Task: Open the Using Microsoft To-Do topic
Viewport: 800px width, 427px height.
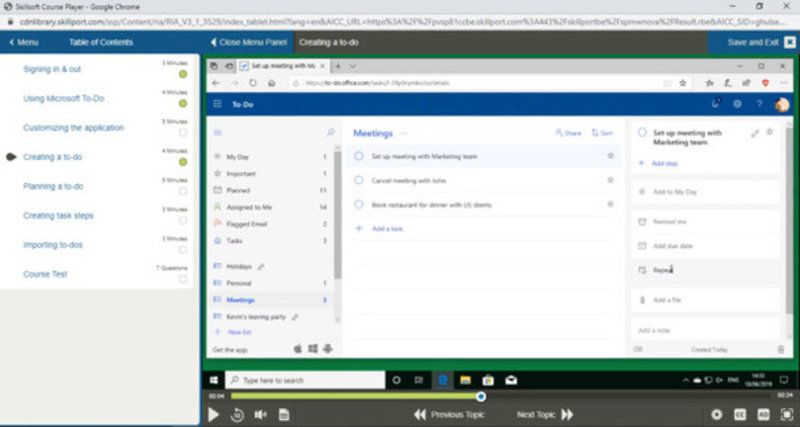Action: click(x=64, y=98)
